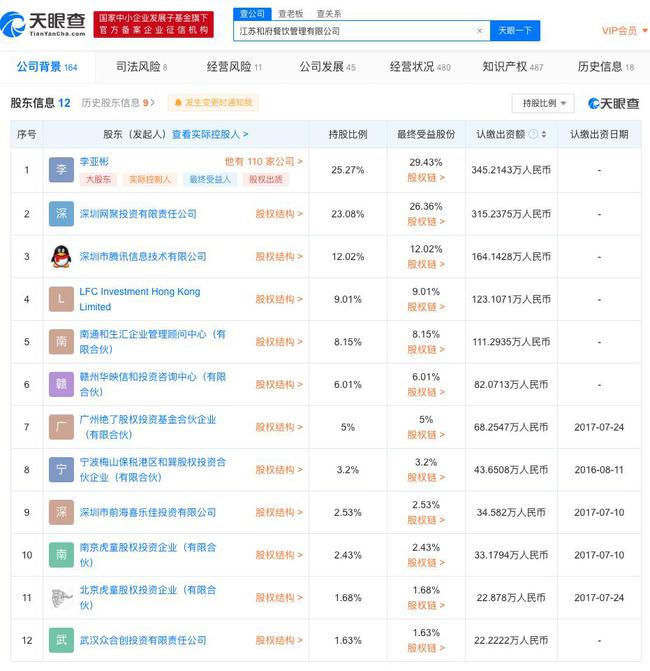Open 深圳市腾讯信息技术有限公司 company link

click(143, 256)
